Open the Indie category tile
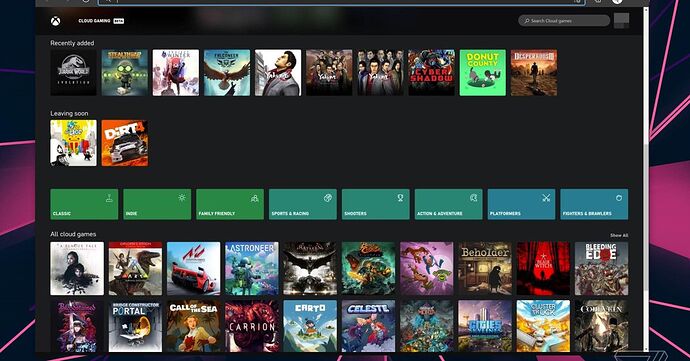690x361 pixels. 157,204
